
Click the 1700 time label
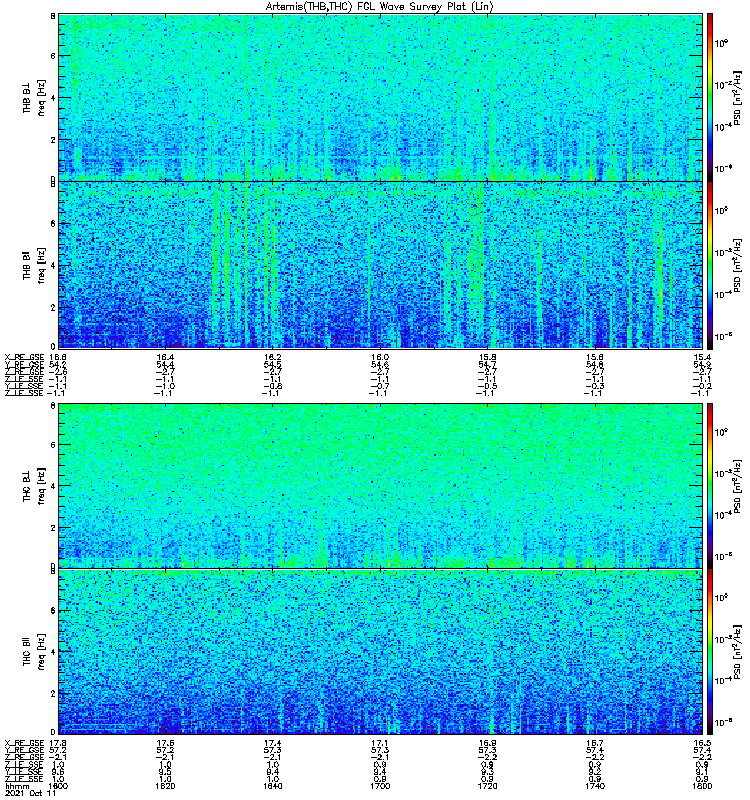point(380,786)
